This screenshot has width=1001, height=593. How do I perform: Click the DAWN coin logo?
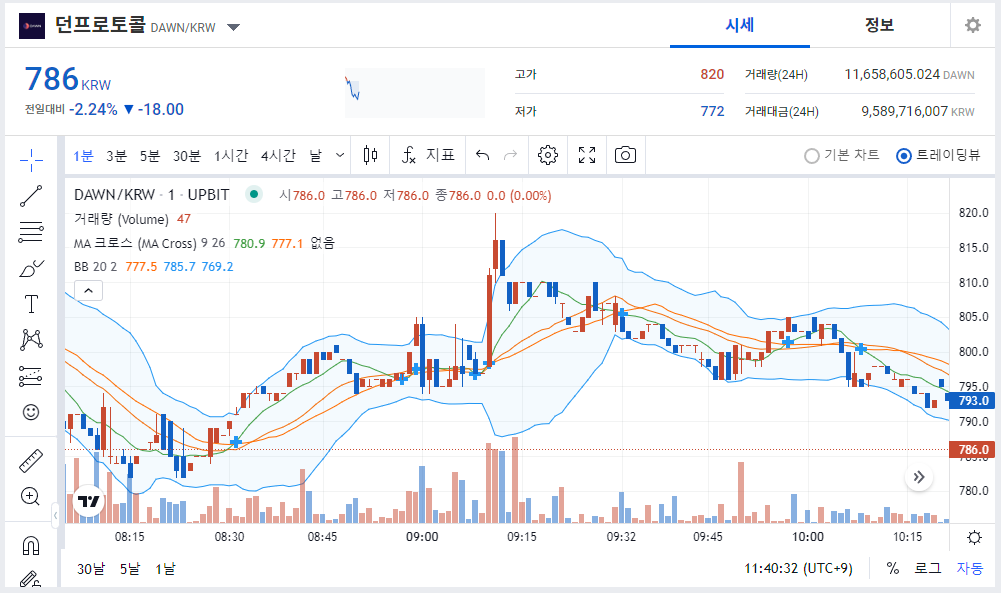(x=32, y=26)
